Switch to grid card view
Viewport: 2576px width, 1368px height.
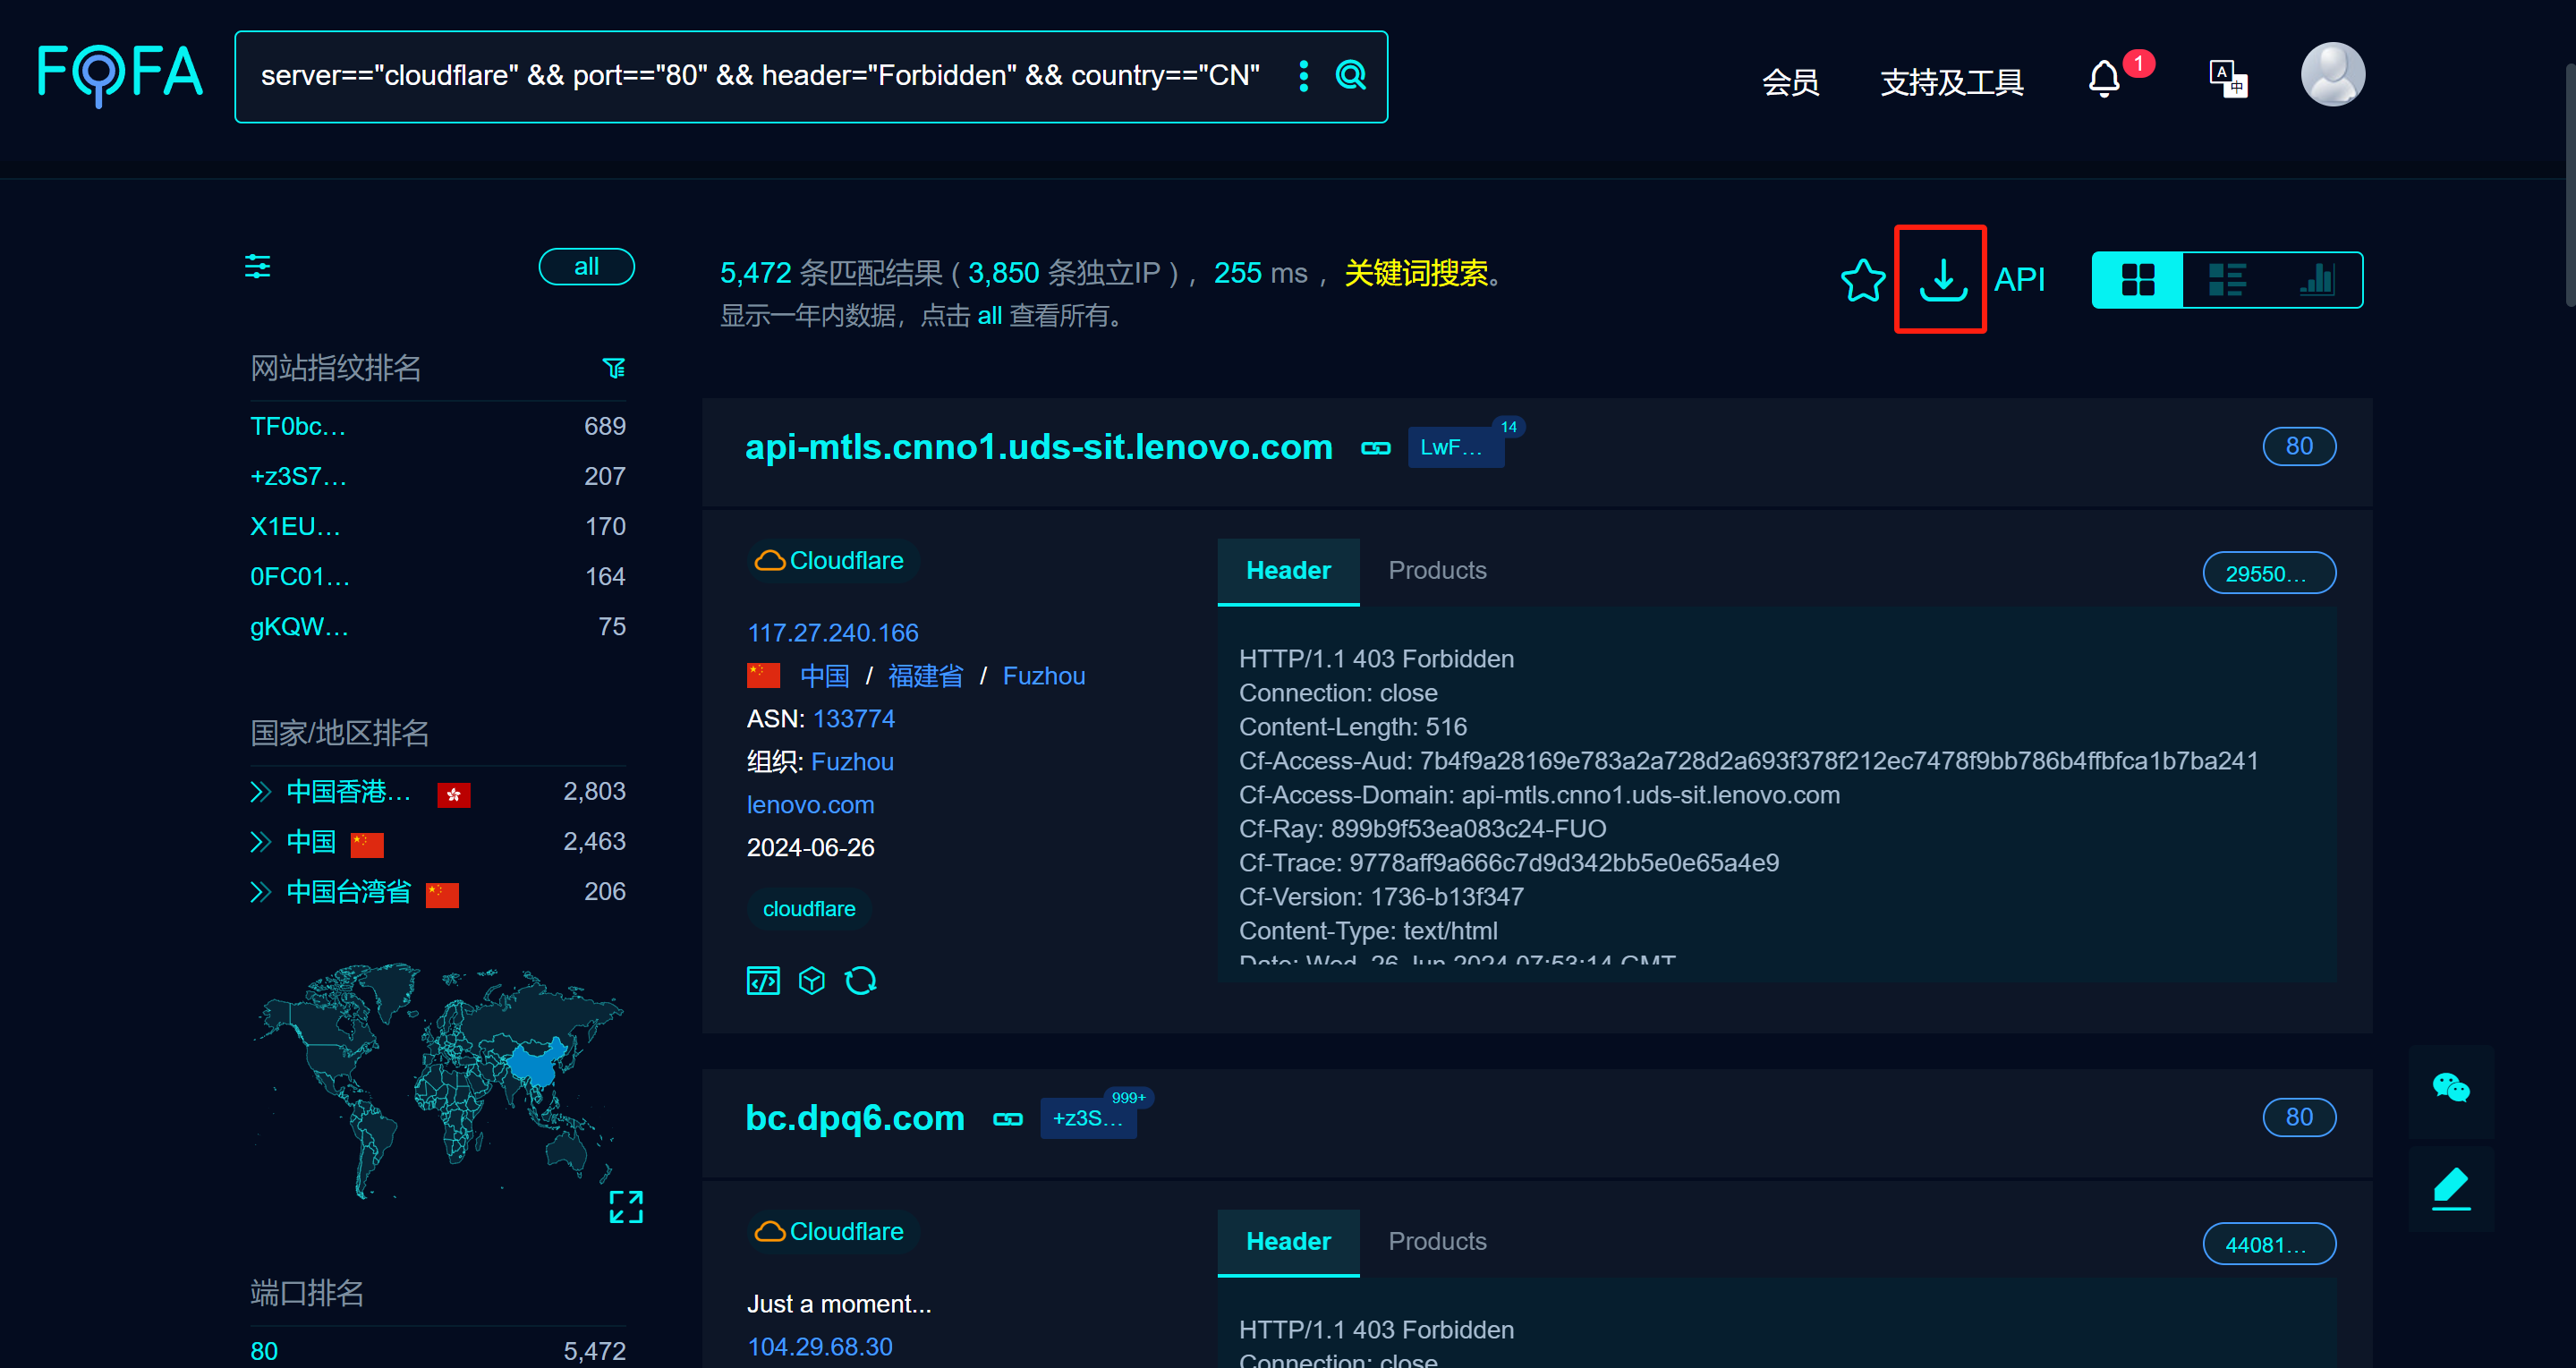(x=2138, y=280)
